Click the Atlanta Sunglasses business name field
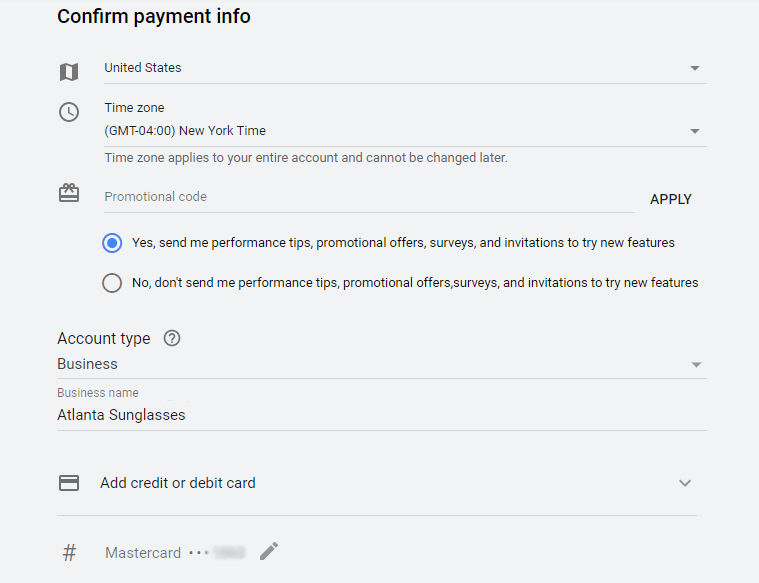Viewport: 759px width, 583px height. click(x=380, y=415)
